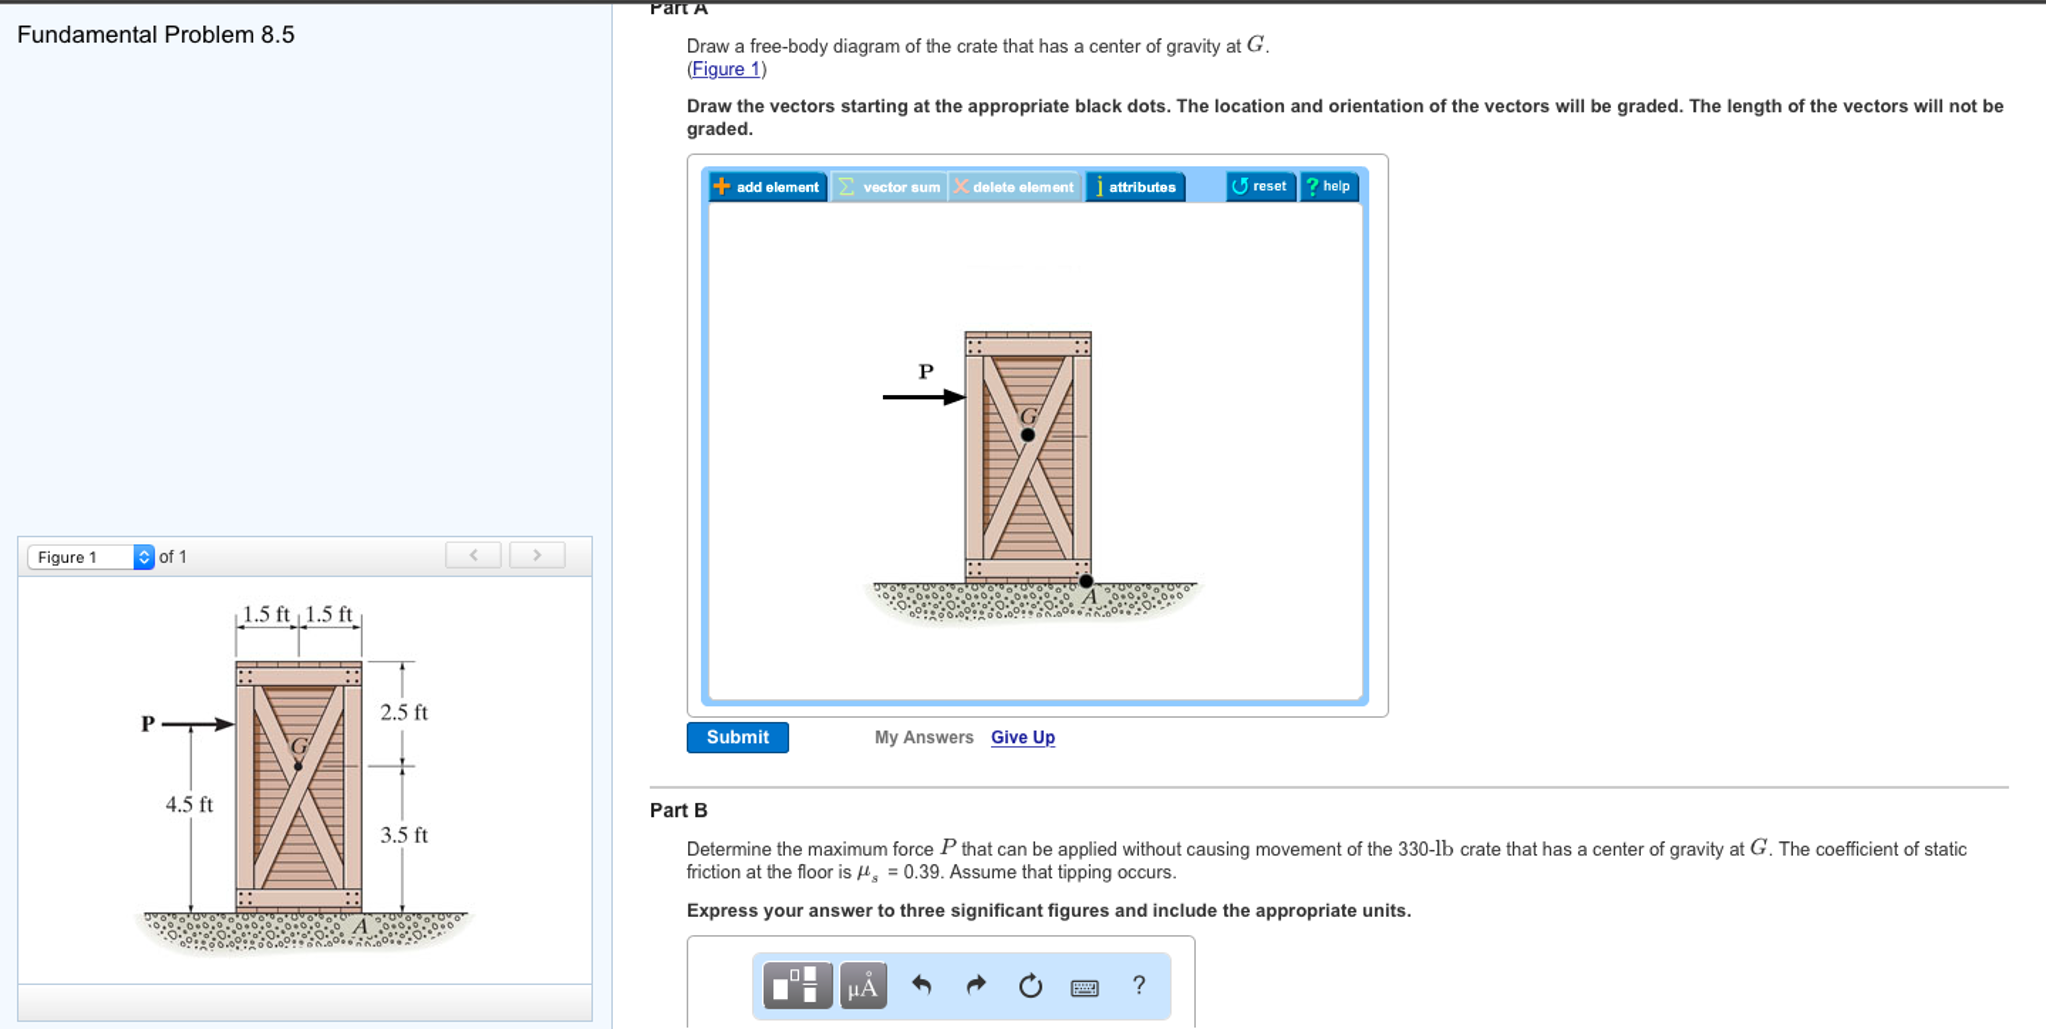The image size is (2046, 1029).
Task: Go to previous figure arrow
Action: click(473, 555)
